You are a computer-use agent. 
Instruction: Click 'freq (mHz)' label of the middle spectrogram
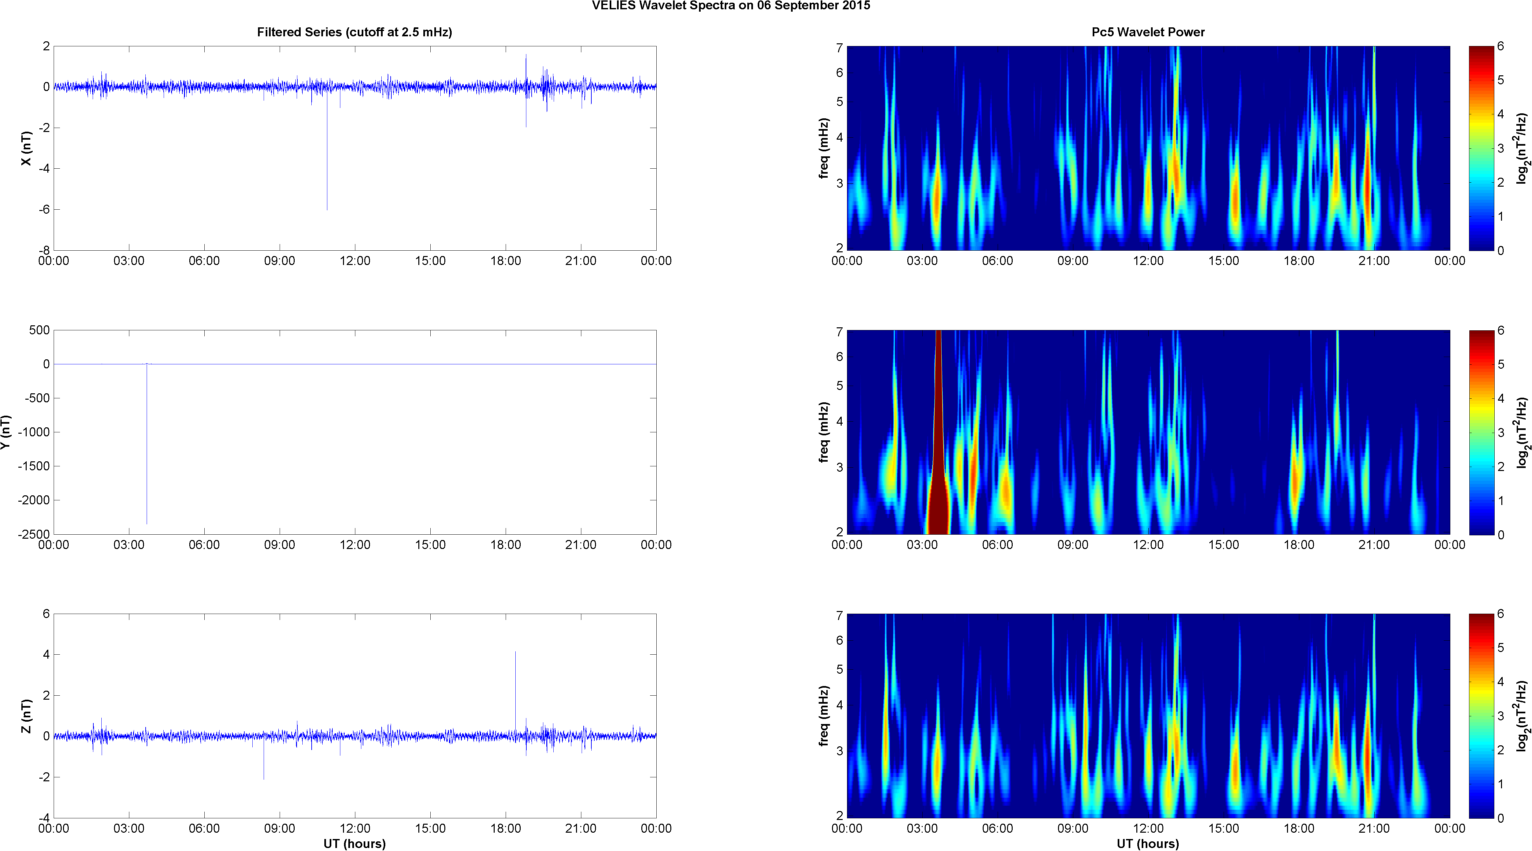click(823, 432)
